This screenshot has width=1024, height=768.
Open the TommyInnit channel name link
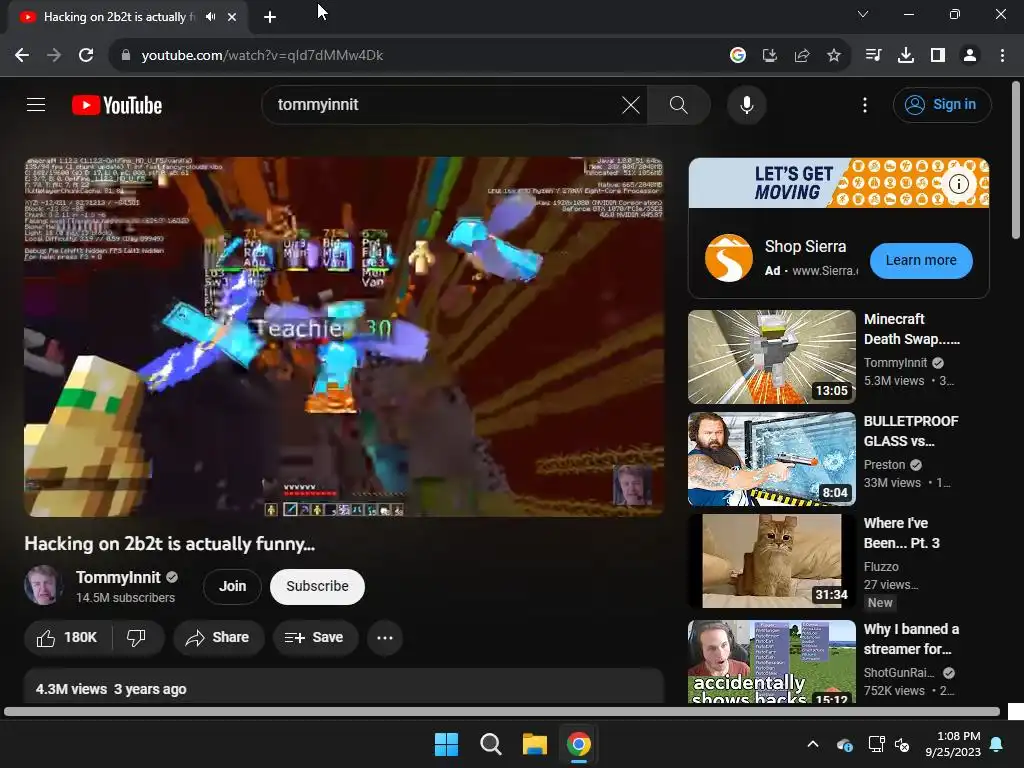118,577
